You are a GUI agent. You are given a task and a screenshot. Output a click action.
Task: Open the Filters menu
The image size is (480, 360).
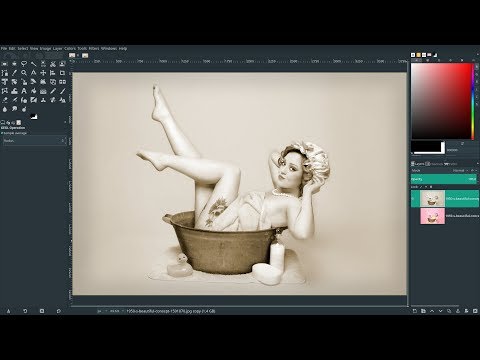[94, 48]
